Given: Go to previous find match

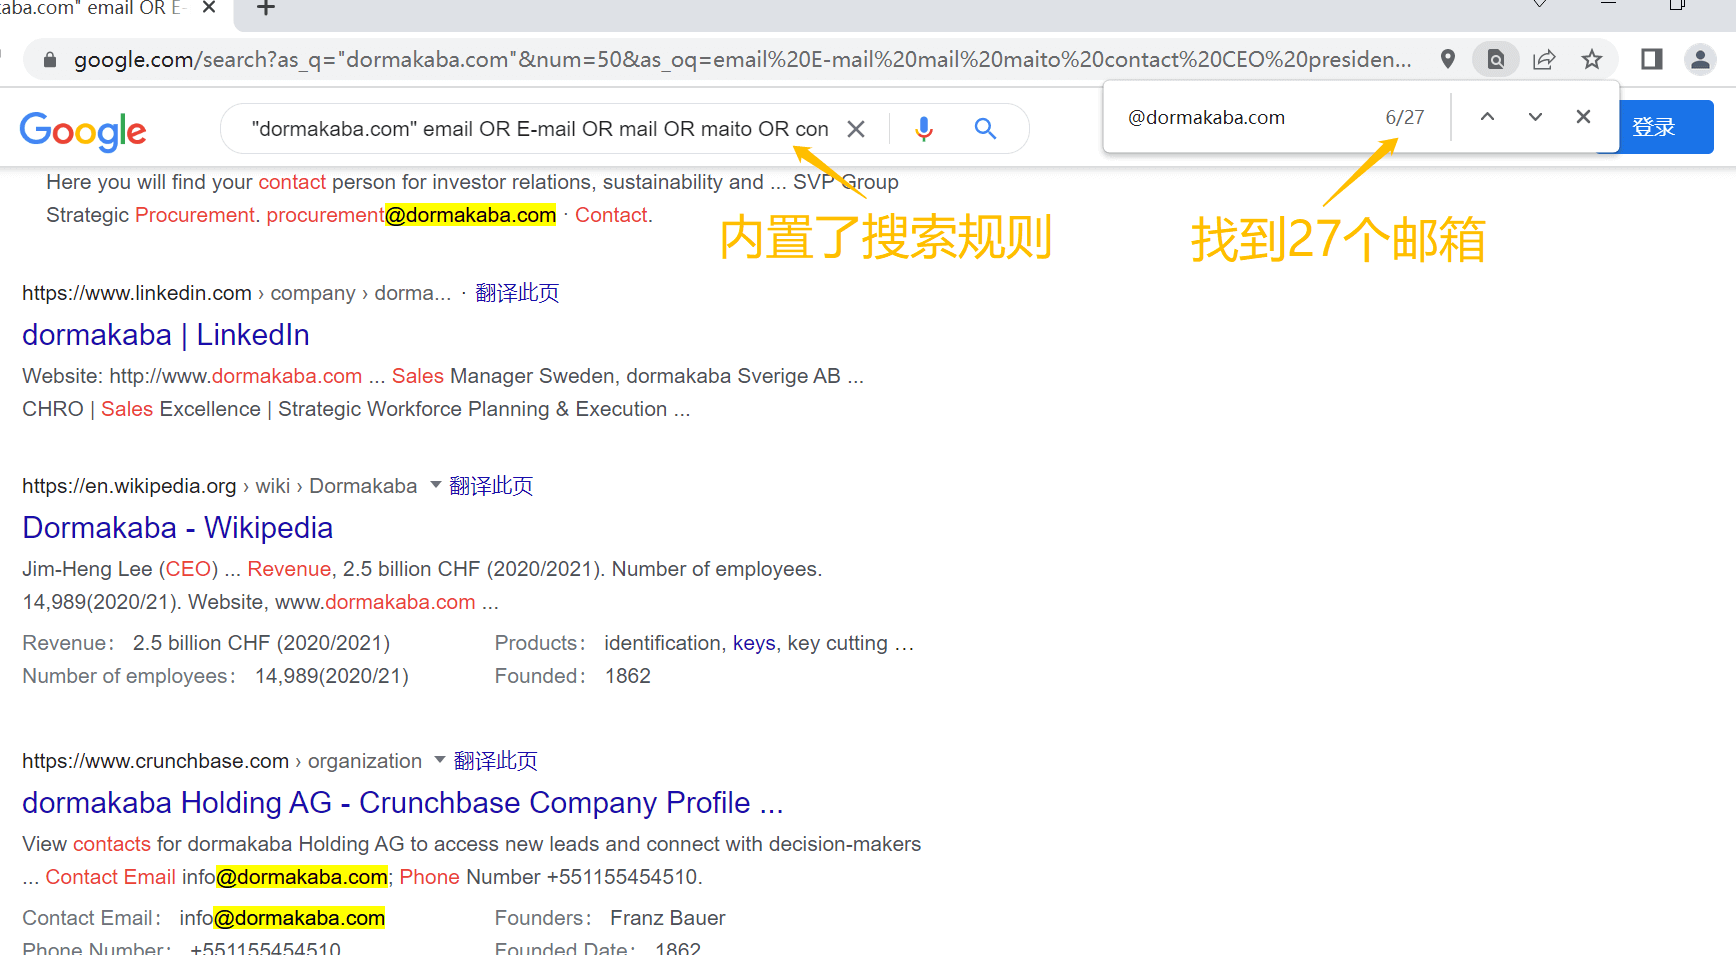Looking at the screenshot, I should (1487, 117).
